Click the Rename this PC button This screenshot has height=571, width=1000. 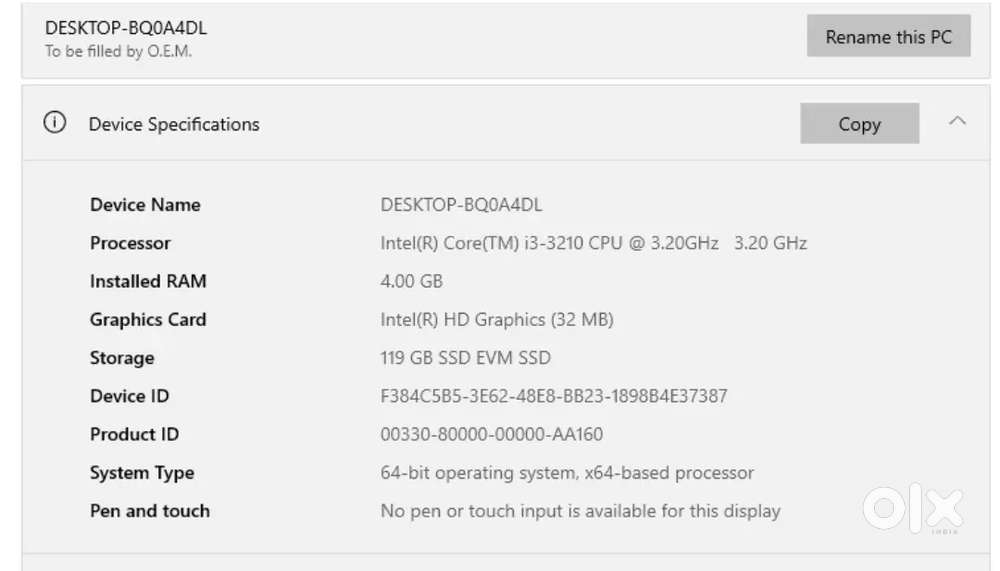tap(888, 36)
